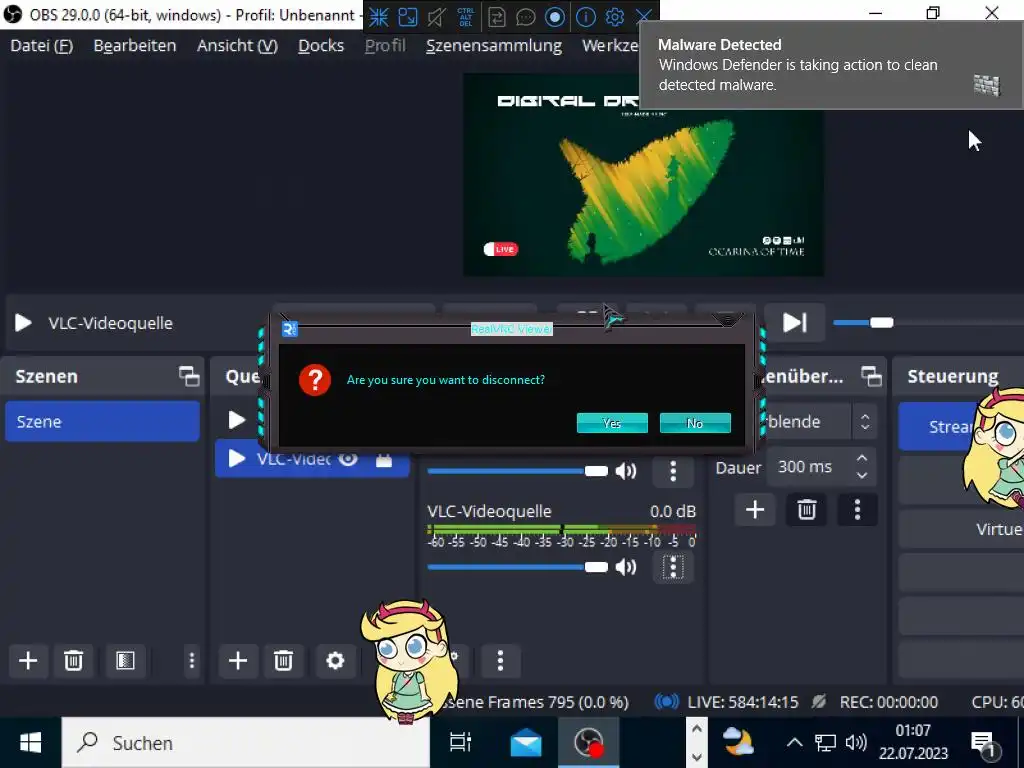Click the VNC circular record icon
The width and height of the screenshot is (1024, 768).
click(554, 17)
